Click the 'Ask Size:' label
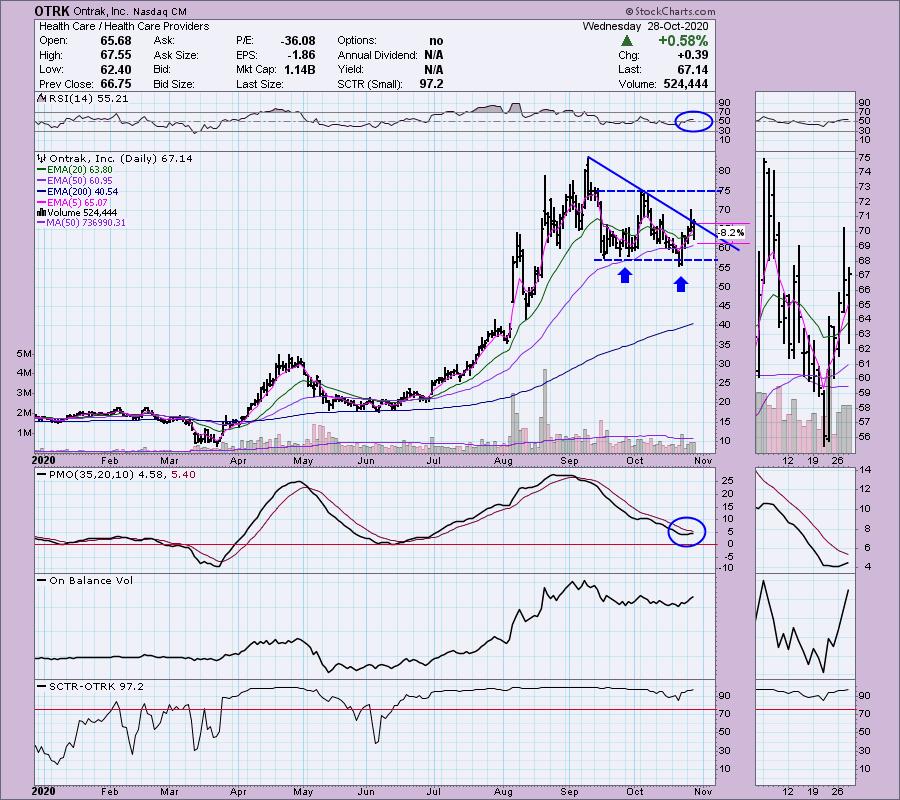Viewport: 900px width, 800px height. point(176,55)
